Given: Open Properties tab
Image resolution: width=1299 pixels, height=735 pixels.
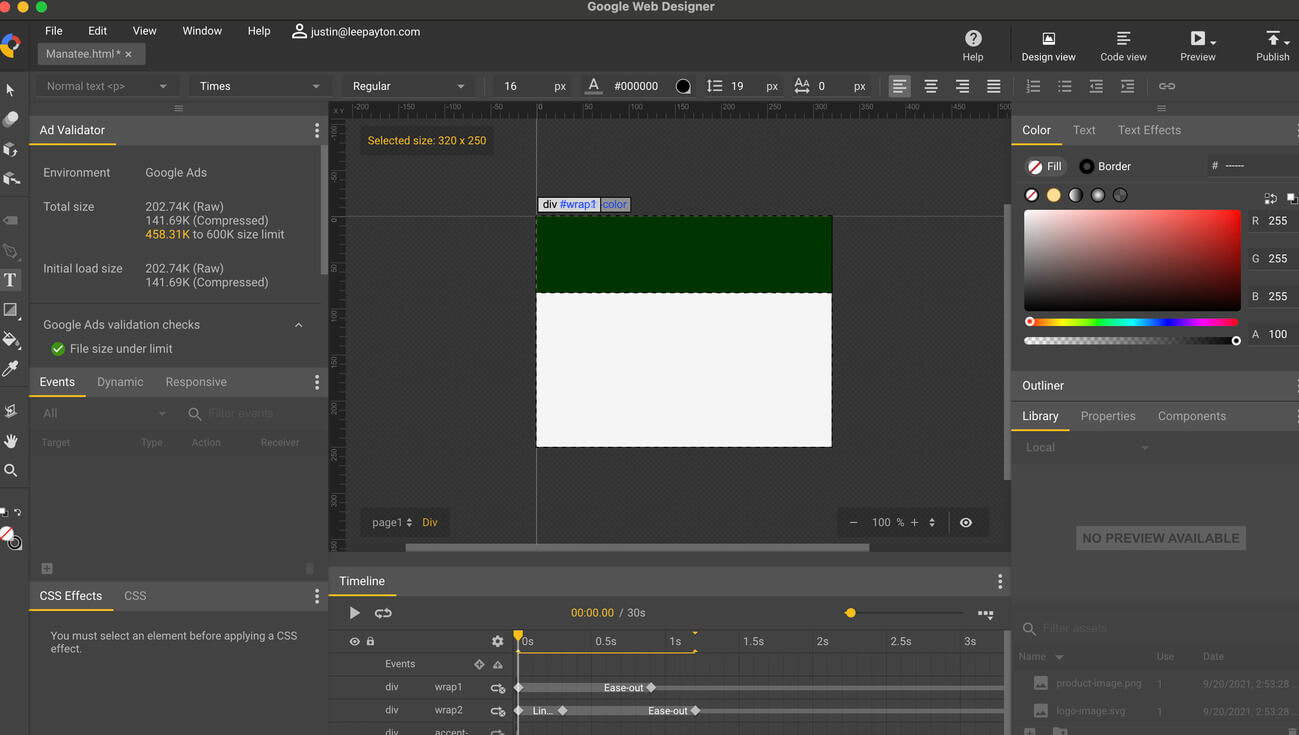Looking at the screenshot, I should 1108,416.
